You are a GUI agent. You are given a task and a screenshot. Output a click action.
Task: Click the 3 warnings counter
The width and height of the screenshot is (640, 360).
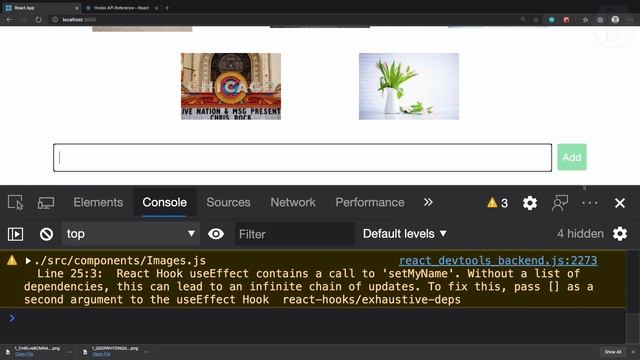[x=498, y=203]
